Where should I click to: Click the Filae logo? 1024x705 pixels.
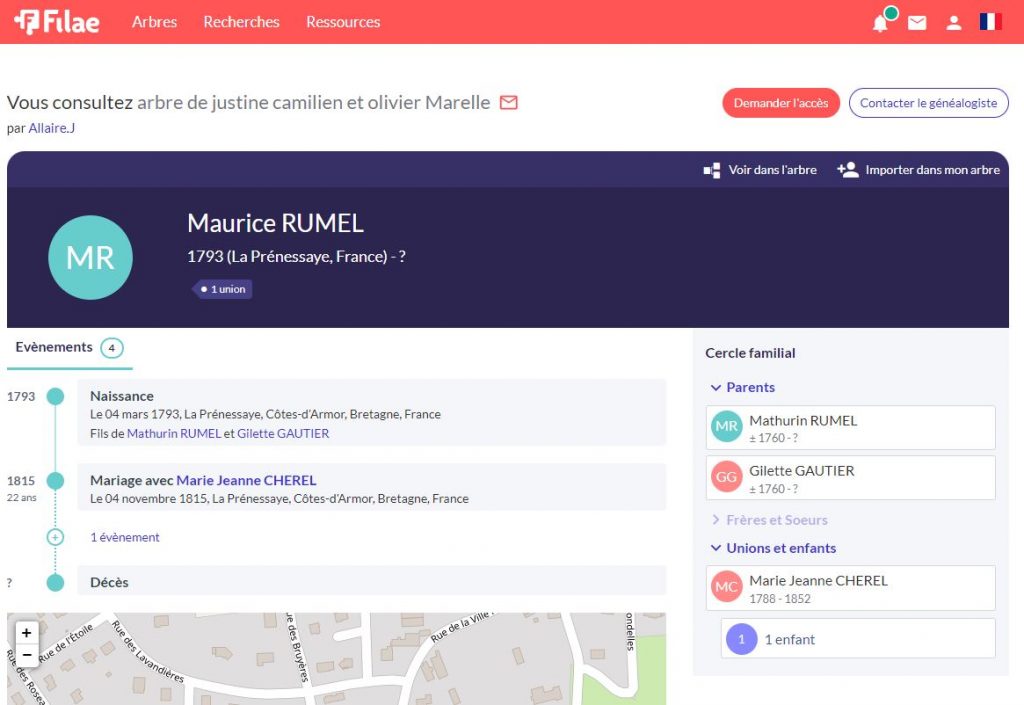coord(57,22)
